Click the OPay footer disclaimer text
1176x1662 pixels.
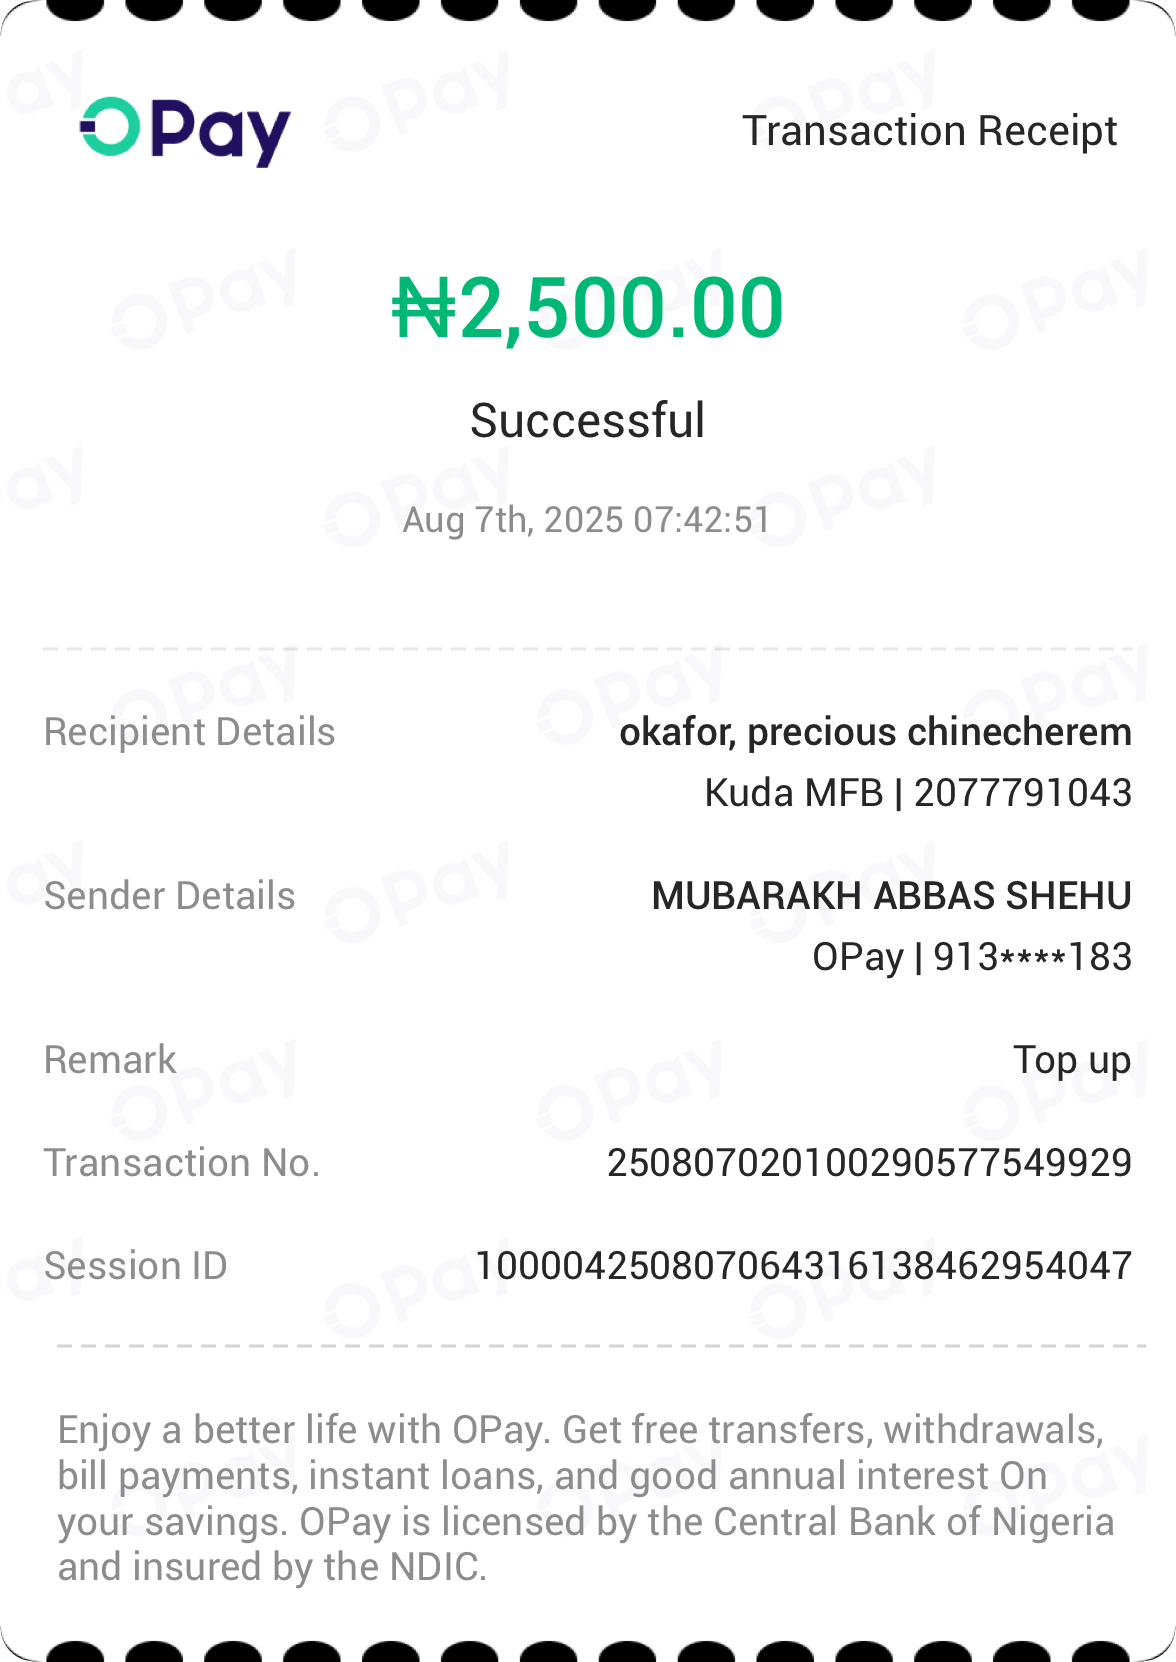(x=585, y=1498)
